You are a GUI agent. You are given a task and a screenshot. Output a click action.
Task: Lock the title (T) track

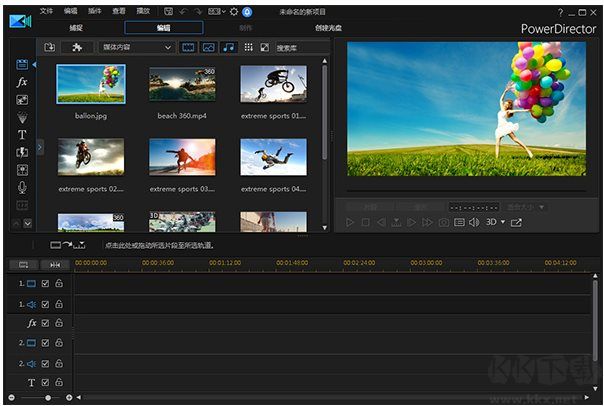pos(59,382)
